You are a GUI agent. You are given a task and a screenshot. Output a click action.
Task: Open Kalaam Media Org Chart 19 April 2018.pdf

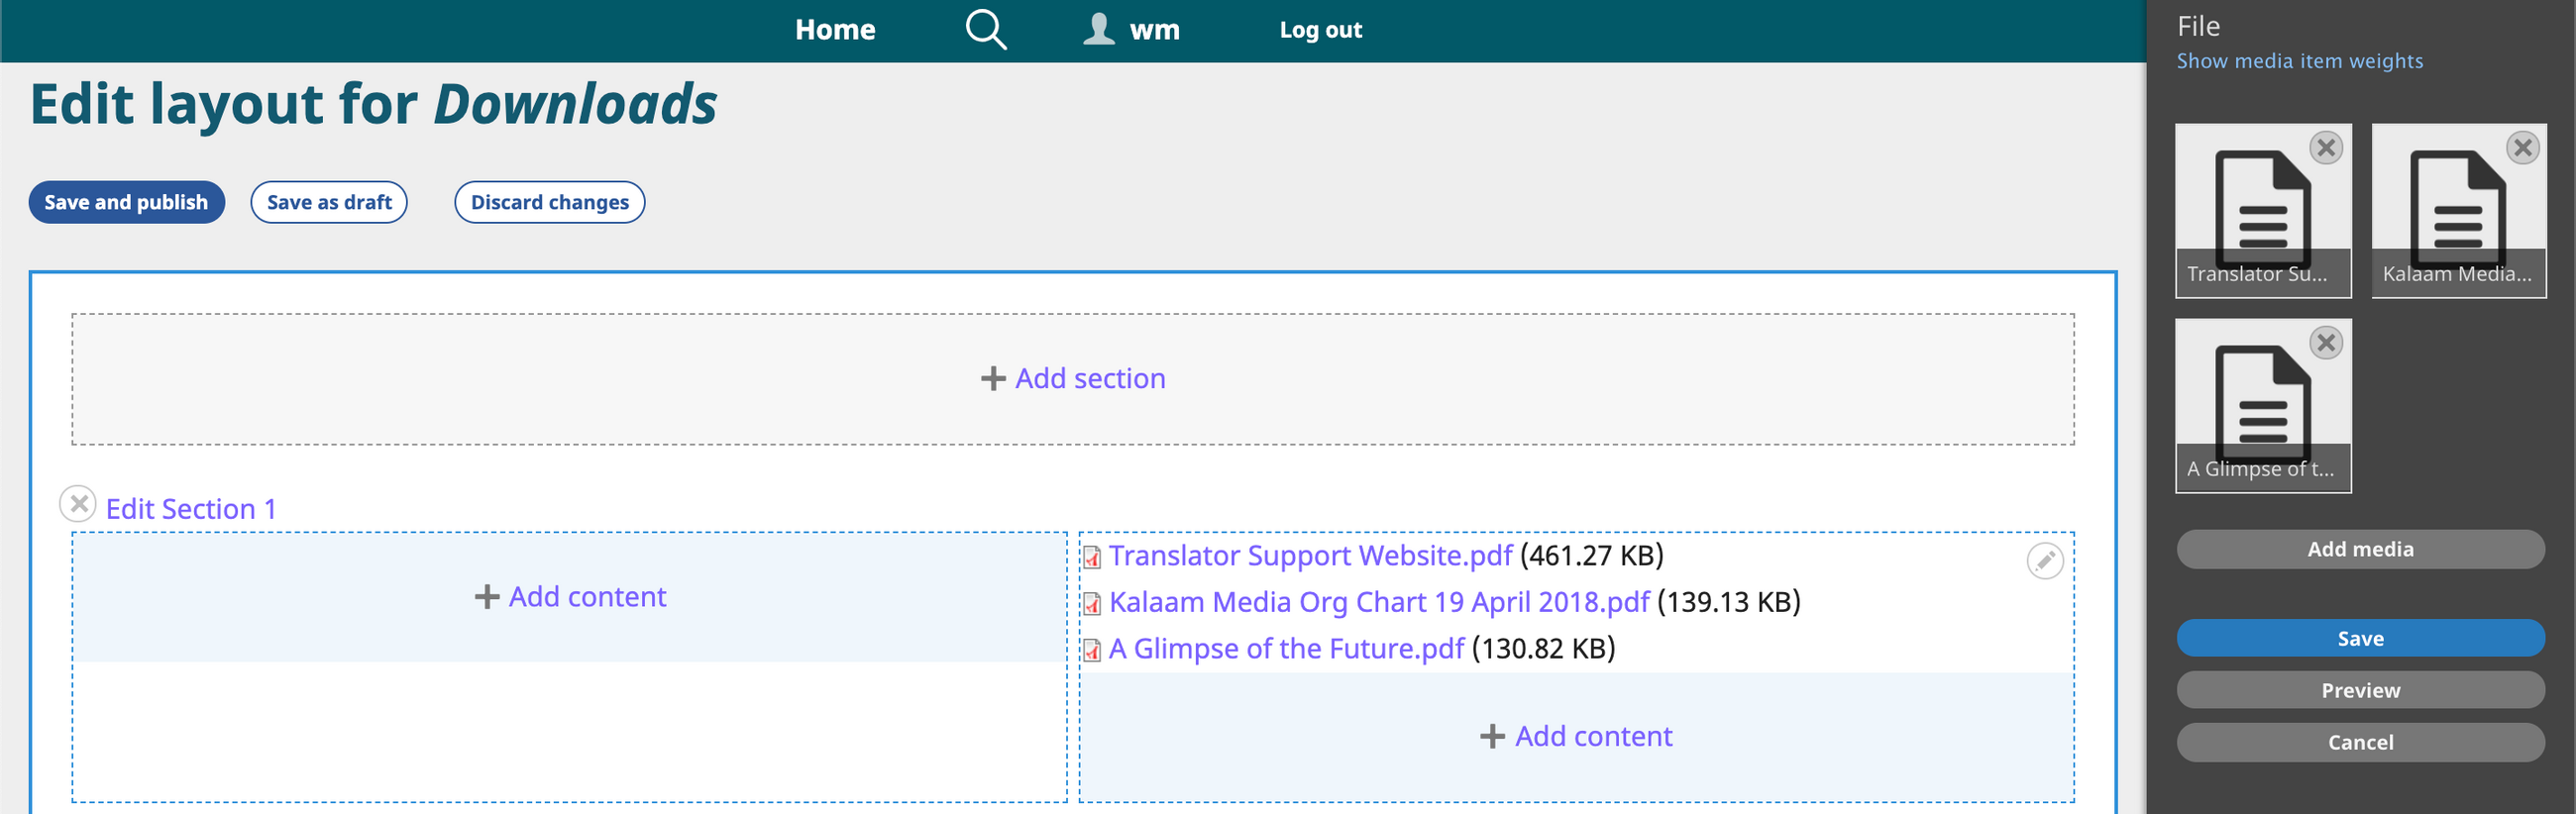1378,602
